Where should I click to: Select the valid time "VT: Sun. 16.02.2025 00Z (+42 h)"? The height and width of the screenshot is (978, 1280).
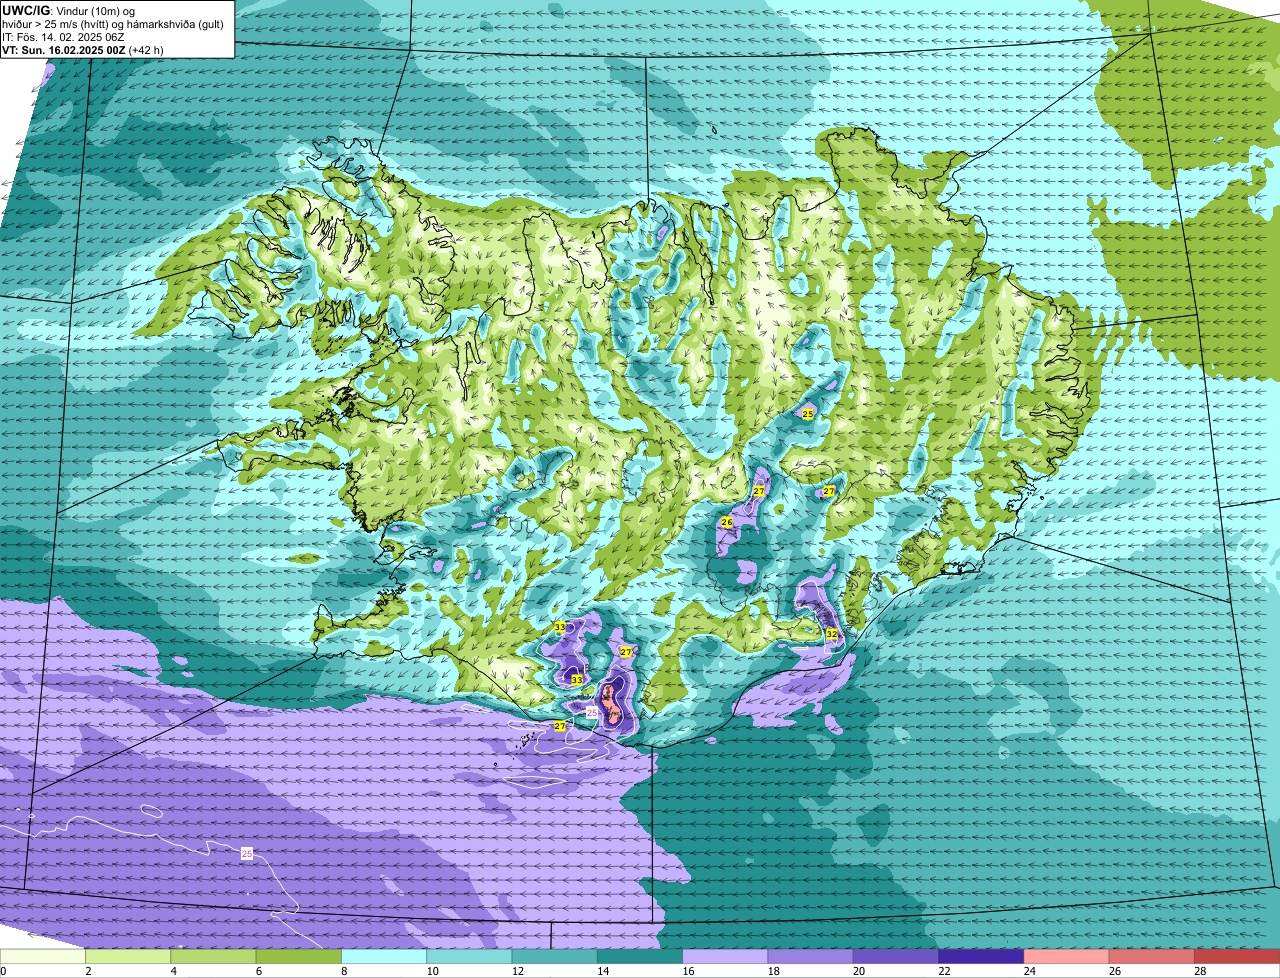[x=83, y=50]
